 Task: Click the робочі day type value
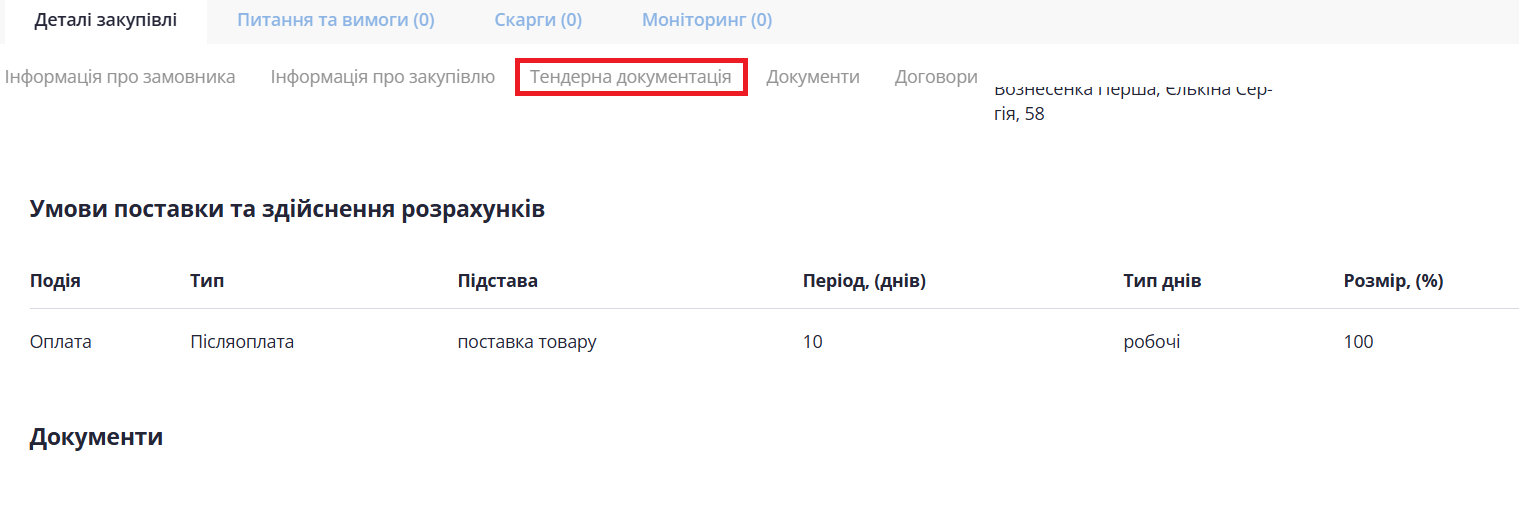[x=1151, y=342]
